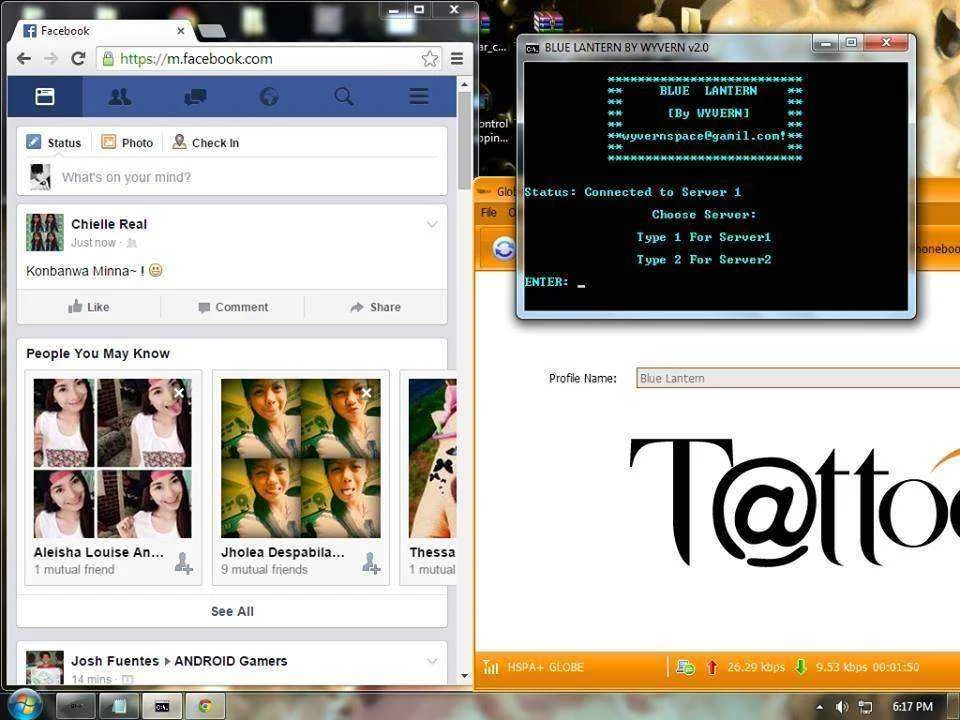The width and height of the screenshot is (960, 720).
Task: Click the connection status icon in Tattoo status bar
Action: (x=684, y=667)
